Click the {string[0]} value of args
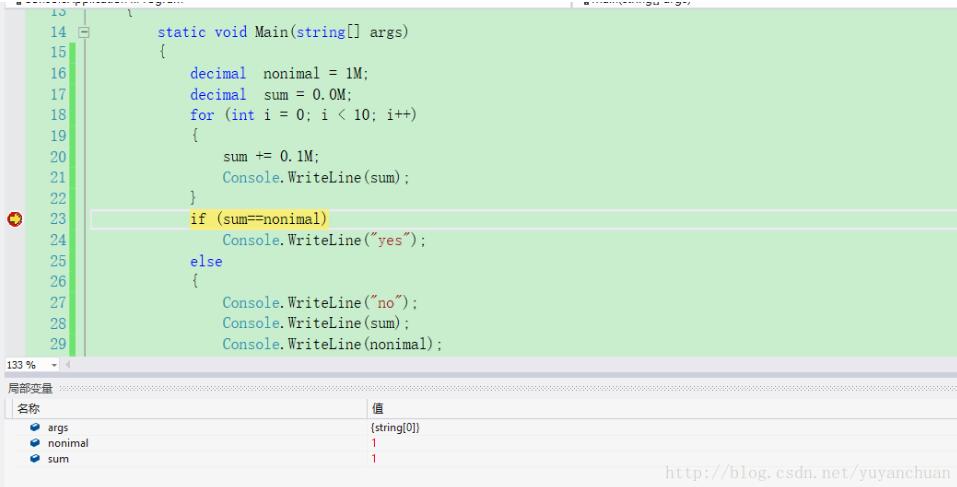 point(395,428)
